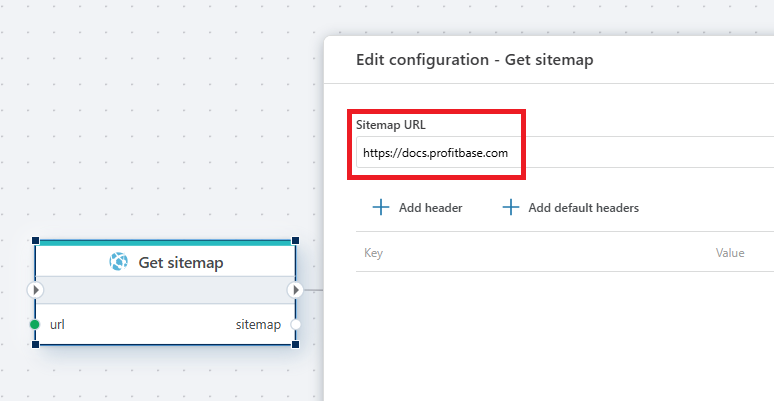Click the globe icon on Get sitemap node

click(119, 262)
